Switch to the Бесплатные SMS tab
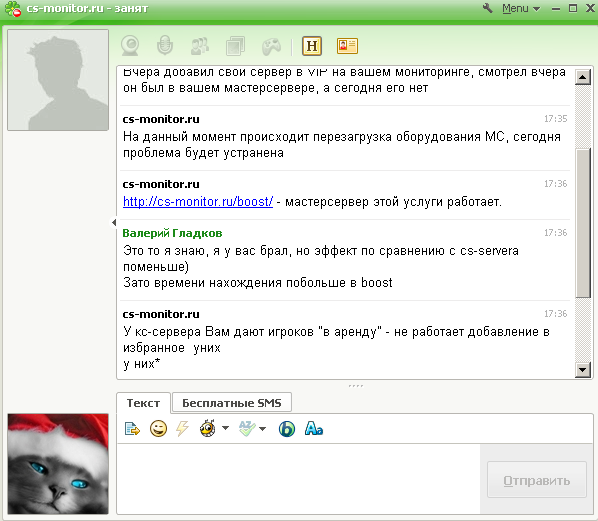The height and width of the screenshot is (521, 598). (232, 403)
